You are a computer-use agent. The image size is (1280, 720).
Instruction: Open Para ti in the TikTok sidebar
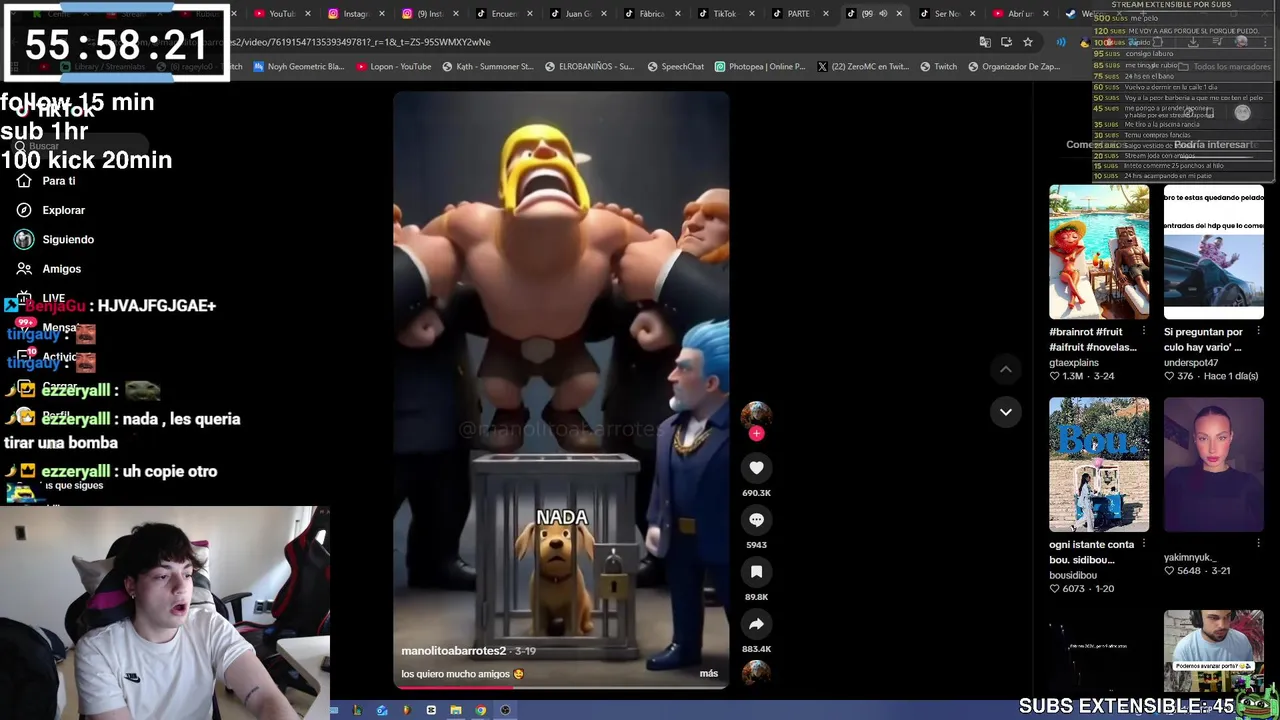(x=59, y=181)
